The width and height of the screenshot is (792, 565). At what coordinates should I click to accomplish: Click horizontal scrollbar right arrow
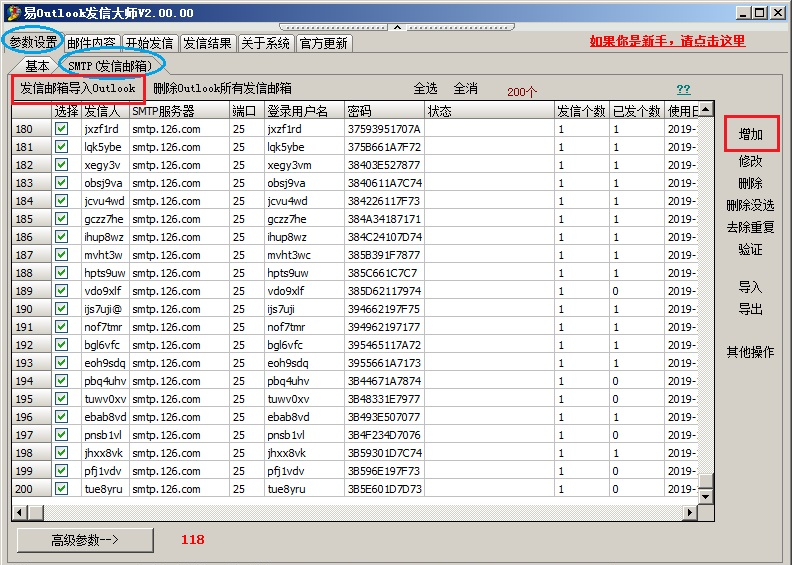pos(690,512)
